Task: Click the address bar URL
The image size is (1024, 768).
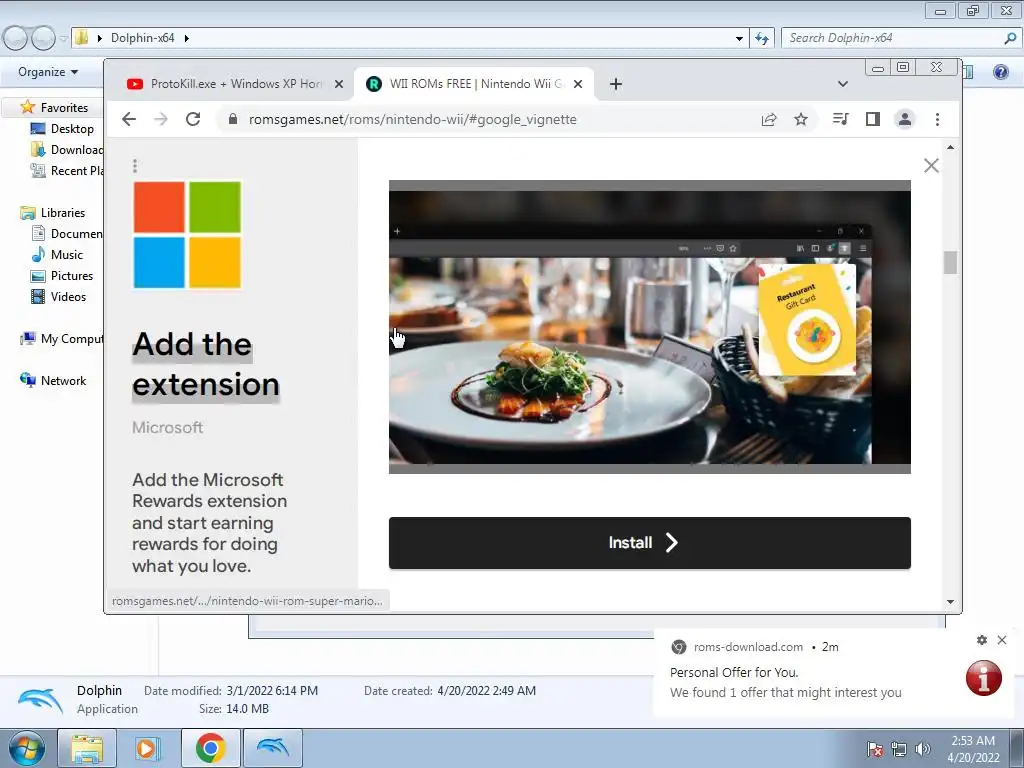Action: [413, 120]
